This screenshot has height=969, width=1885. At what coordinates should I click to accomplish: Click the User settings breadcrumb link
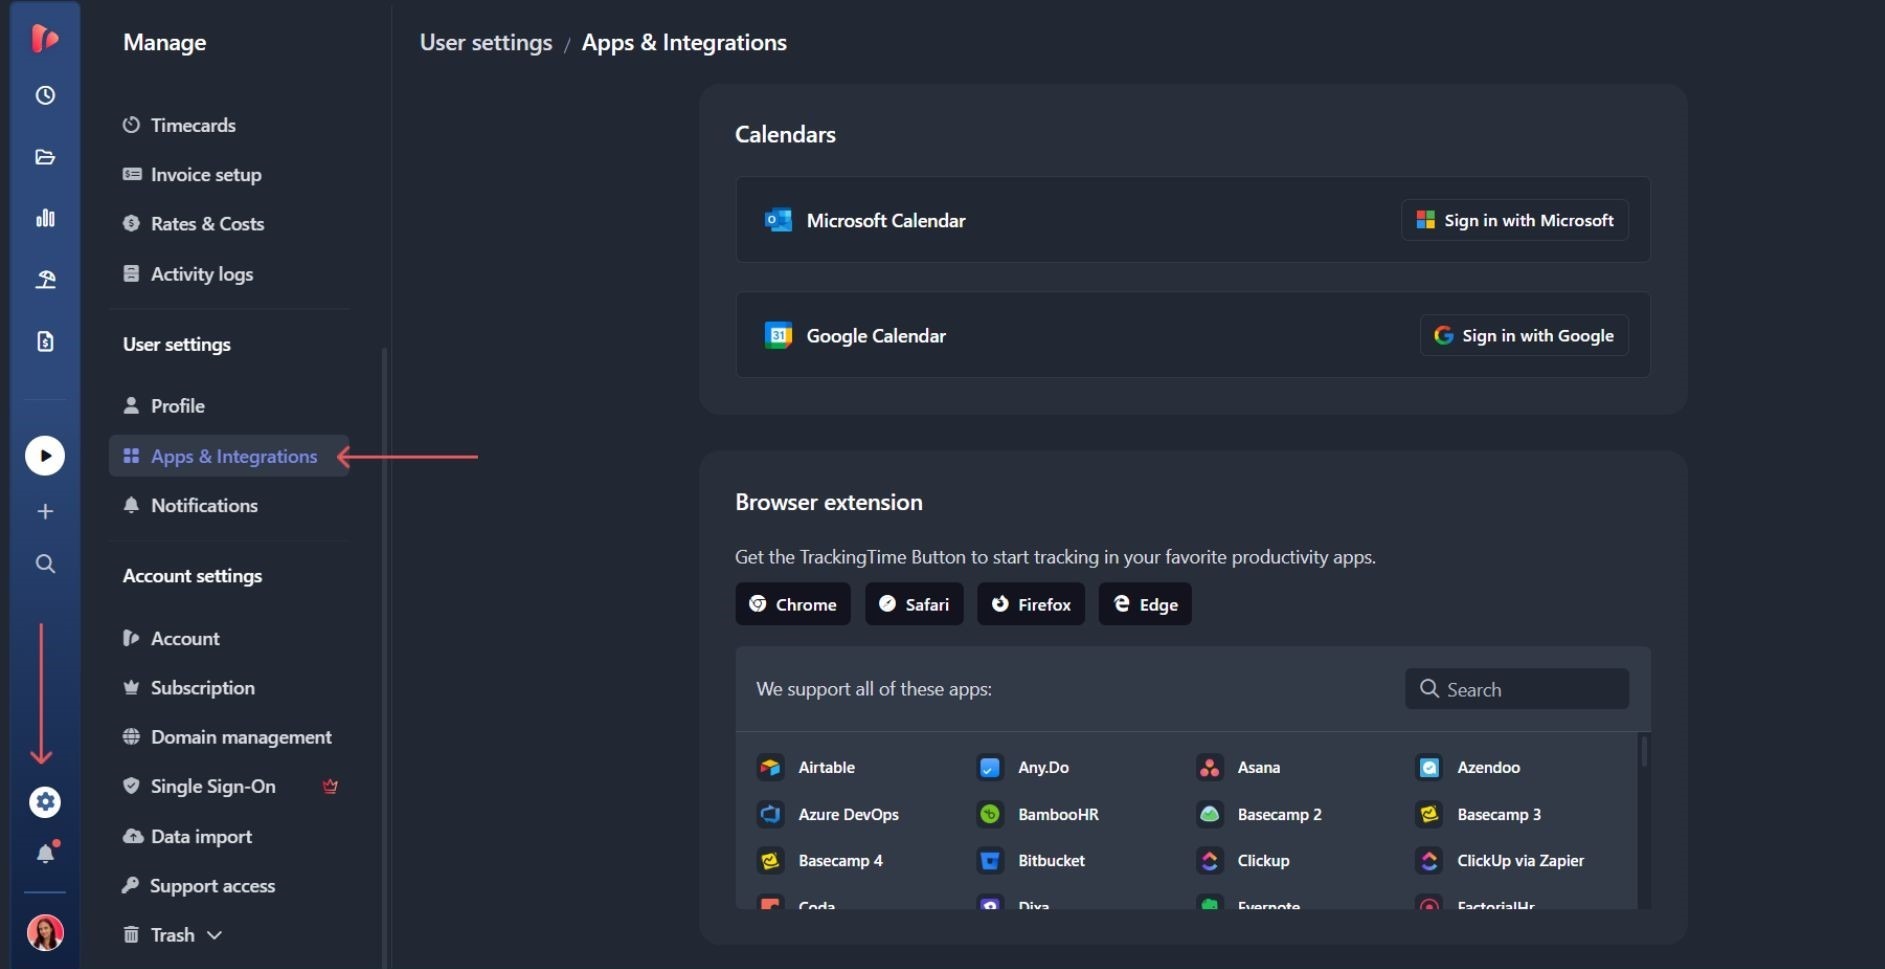tap(486, 42)
